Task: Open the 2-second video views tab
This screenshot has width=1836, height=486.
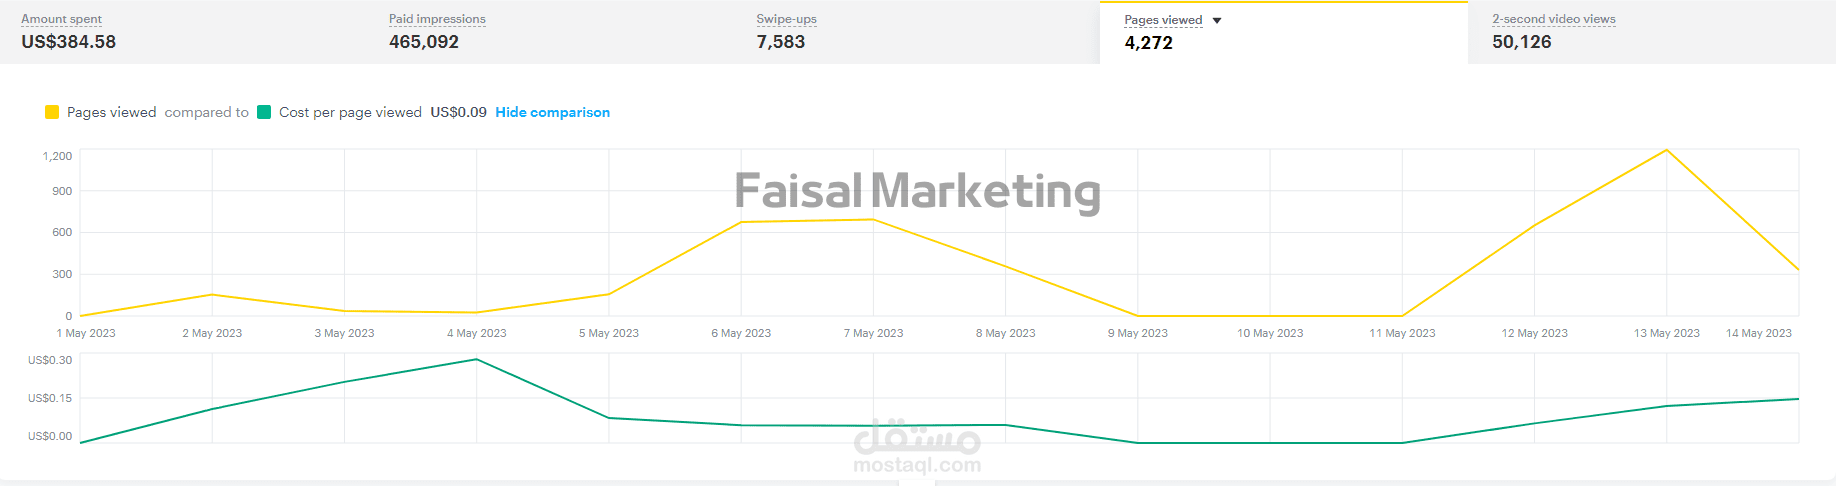Action: [1553, 32]
